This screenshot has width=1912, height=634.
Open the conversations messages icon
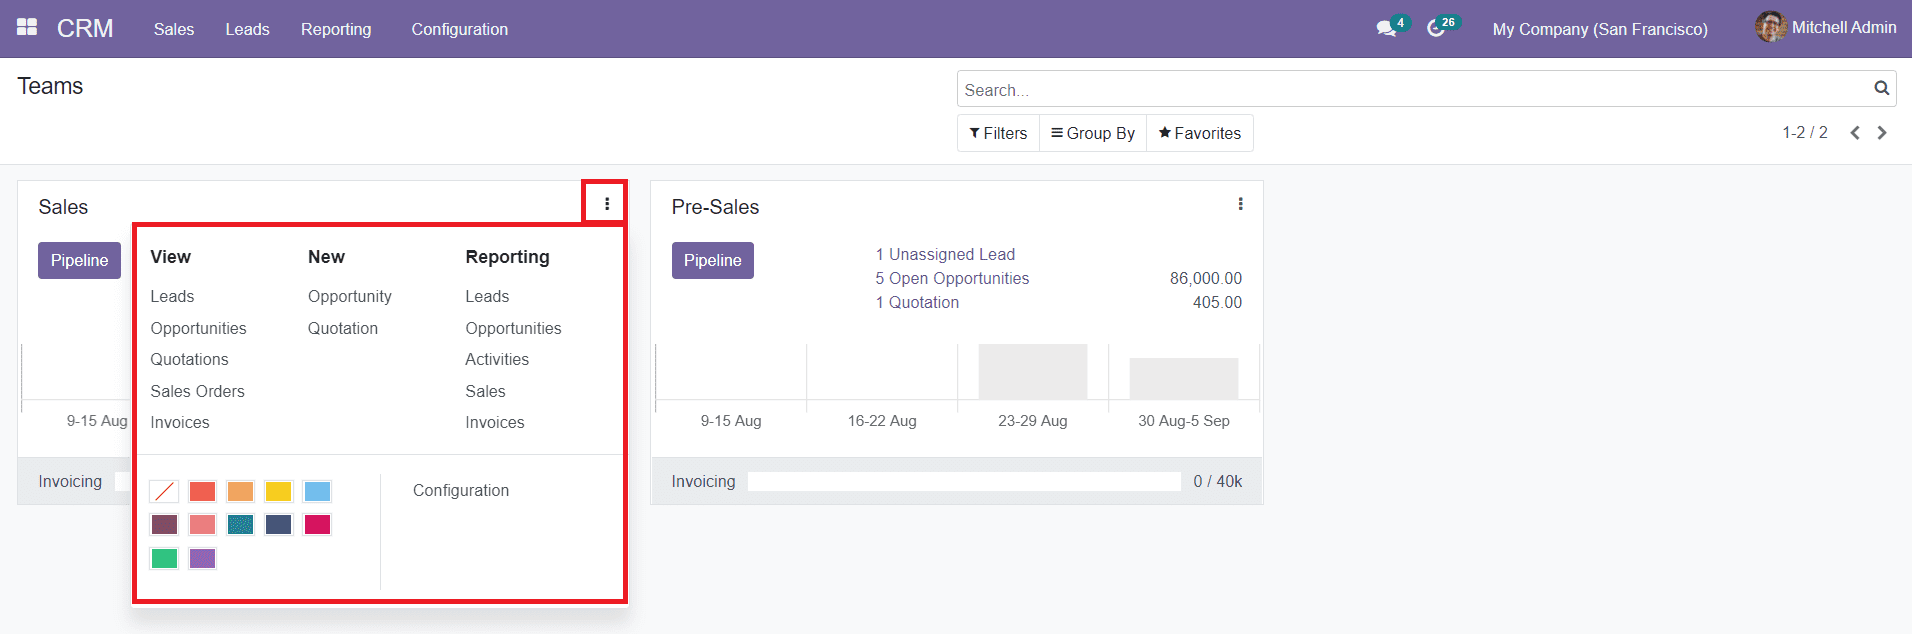[1385, 29]
